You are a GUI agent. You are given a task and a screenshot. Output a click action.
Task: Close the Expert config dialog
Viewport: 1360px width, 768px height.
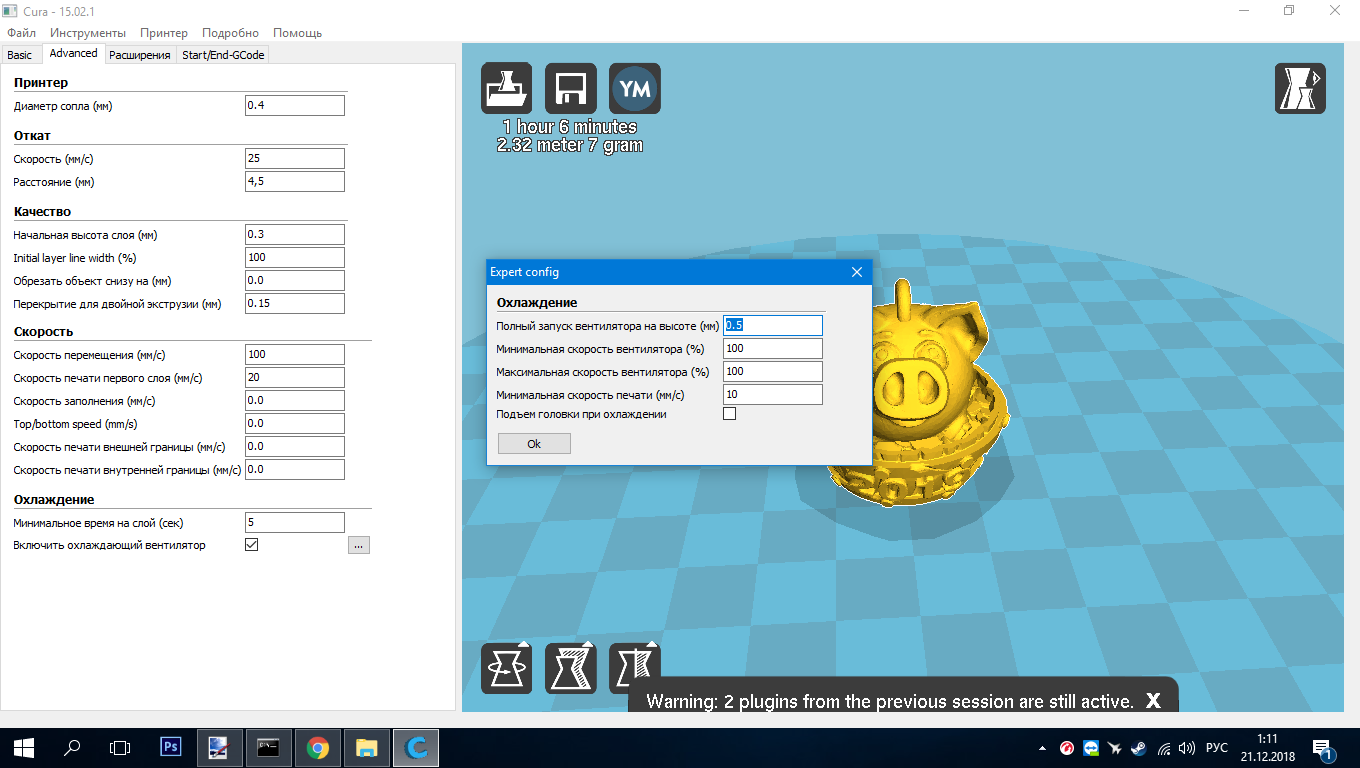point(857,272)
